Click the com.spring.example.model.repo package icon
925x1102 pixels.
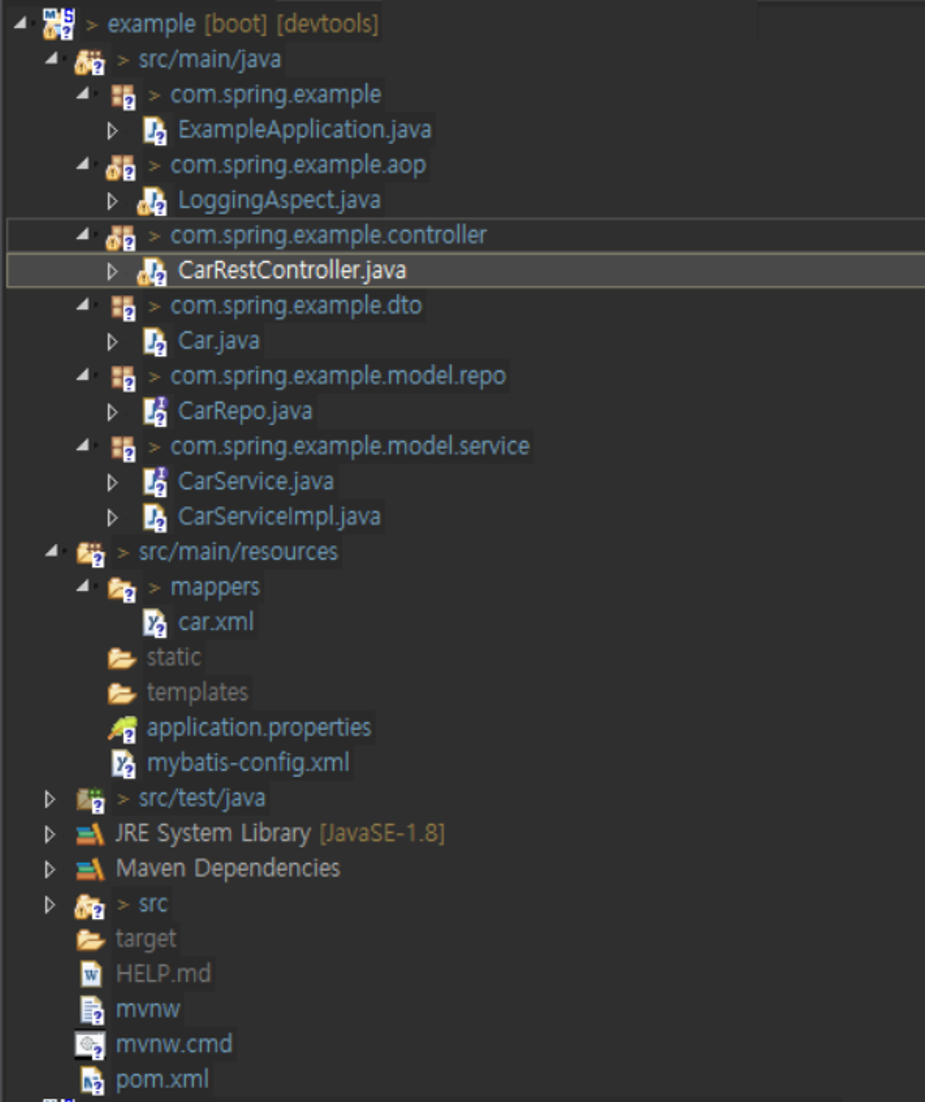(123, 377)
